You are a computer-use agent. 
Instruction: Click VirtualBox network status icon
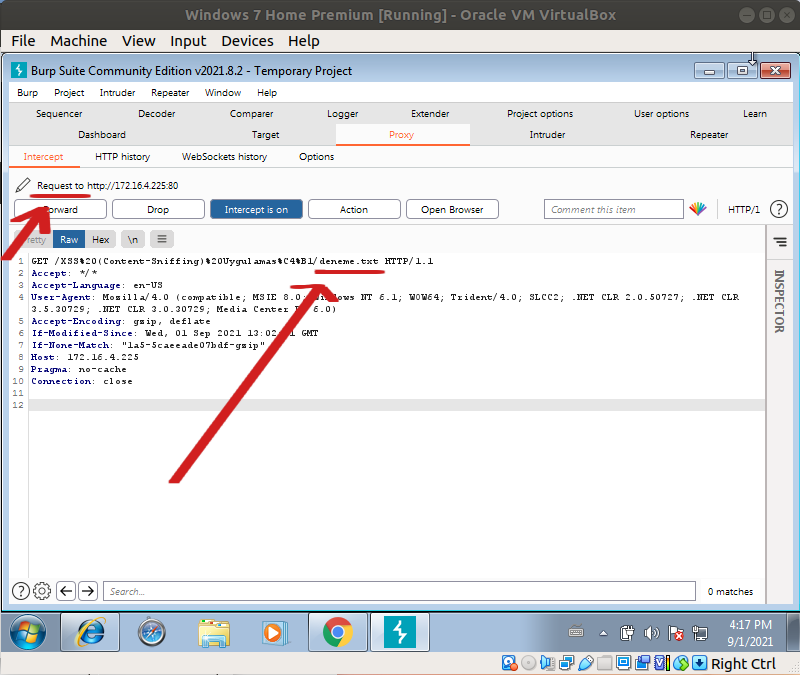click(566, 663)
